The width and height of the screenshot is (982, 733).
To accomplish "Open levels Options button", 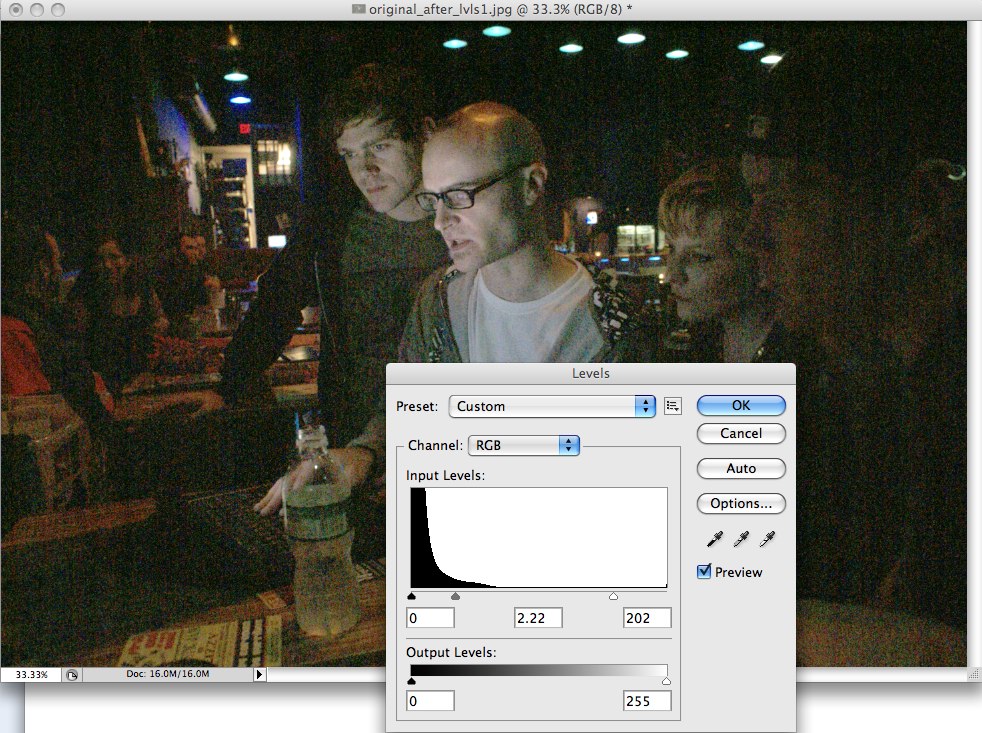I will [x=741, y=504].
